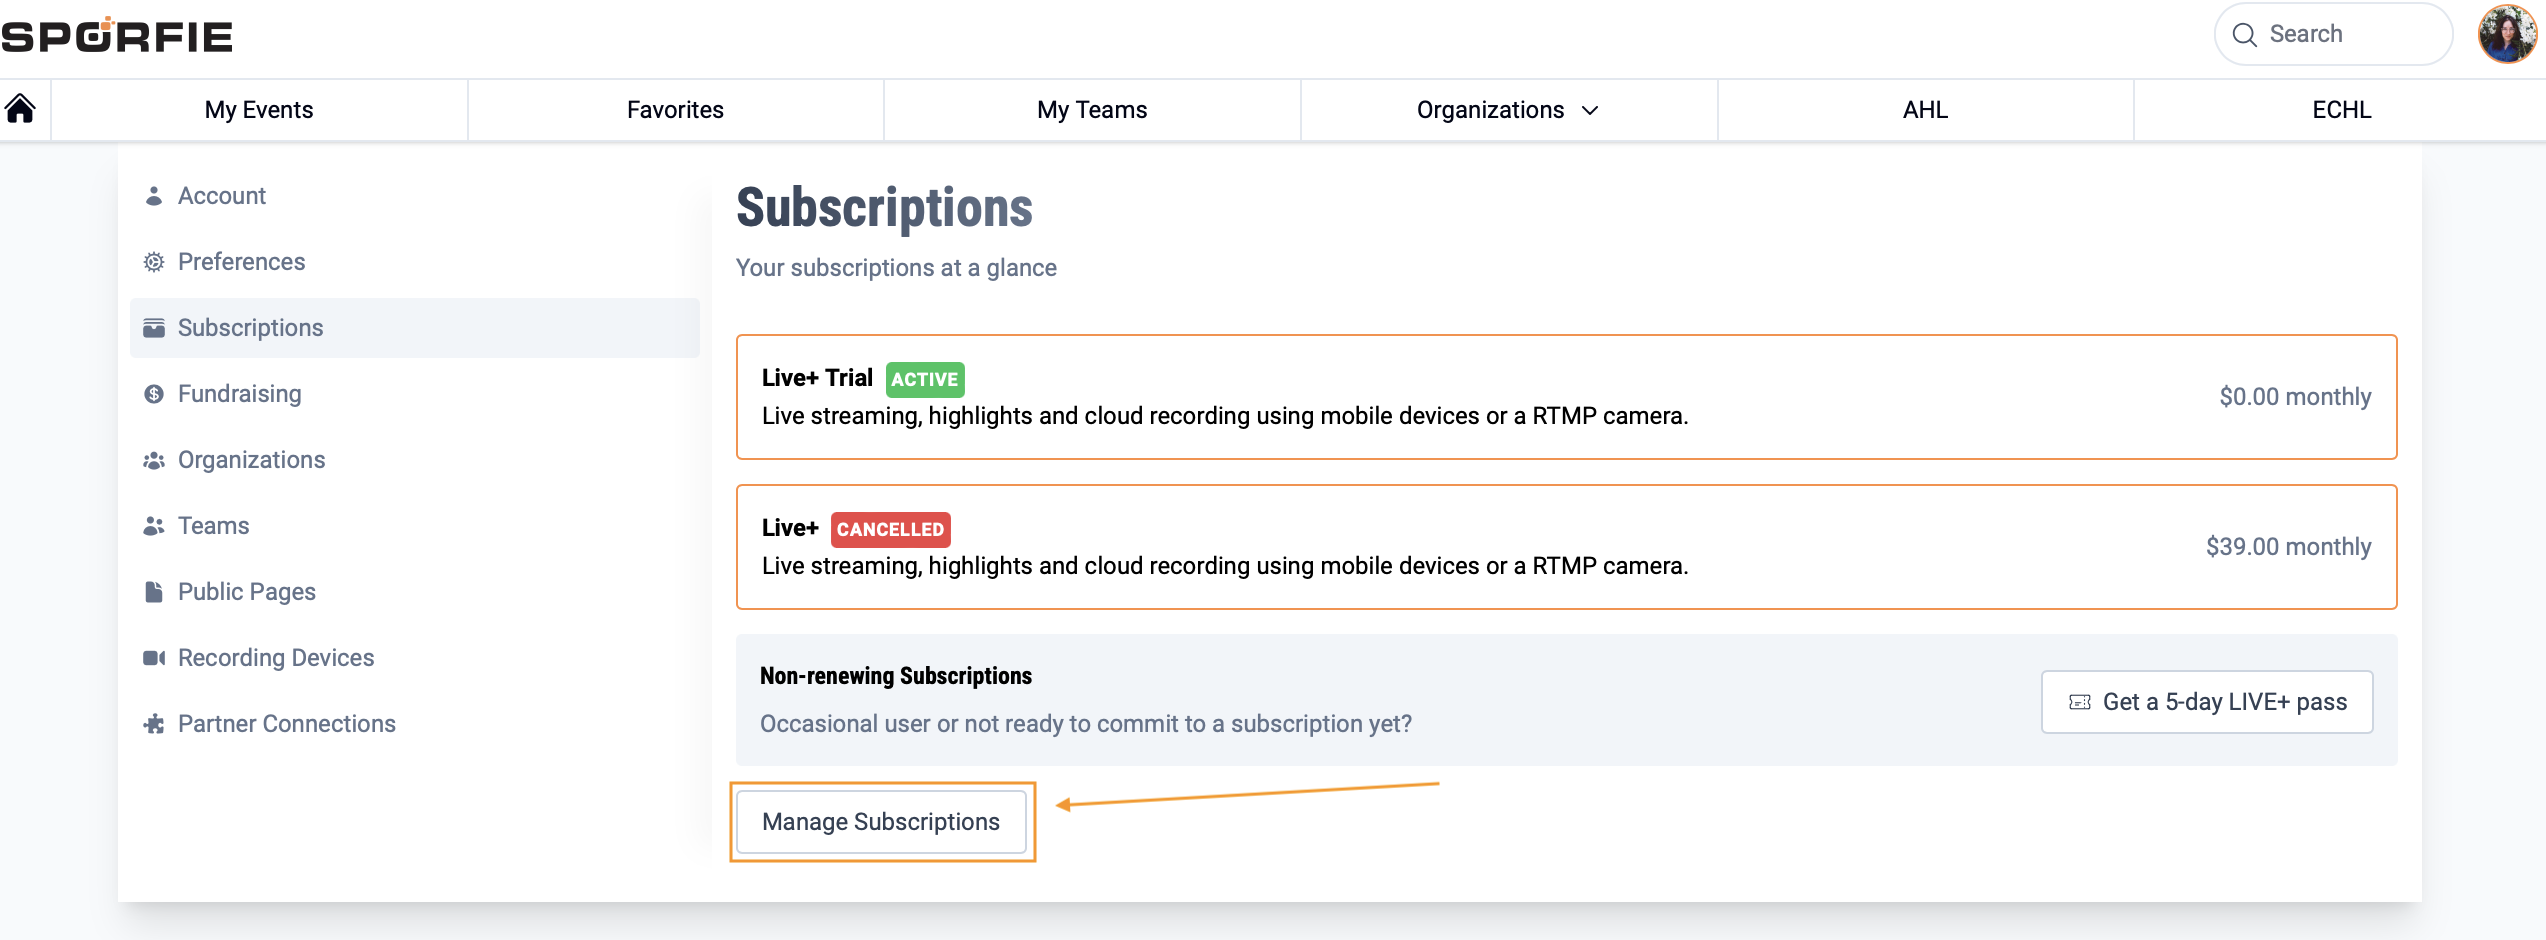Click the Account person icon in sidebar
The image size is (2546, 940).
pos(153,196)
